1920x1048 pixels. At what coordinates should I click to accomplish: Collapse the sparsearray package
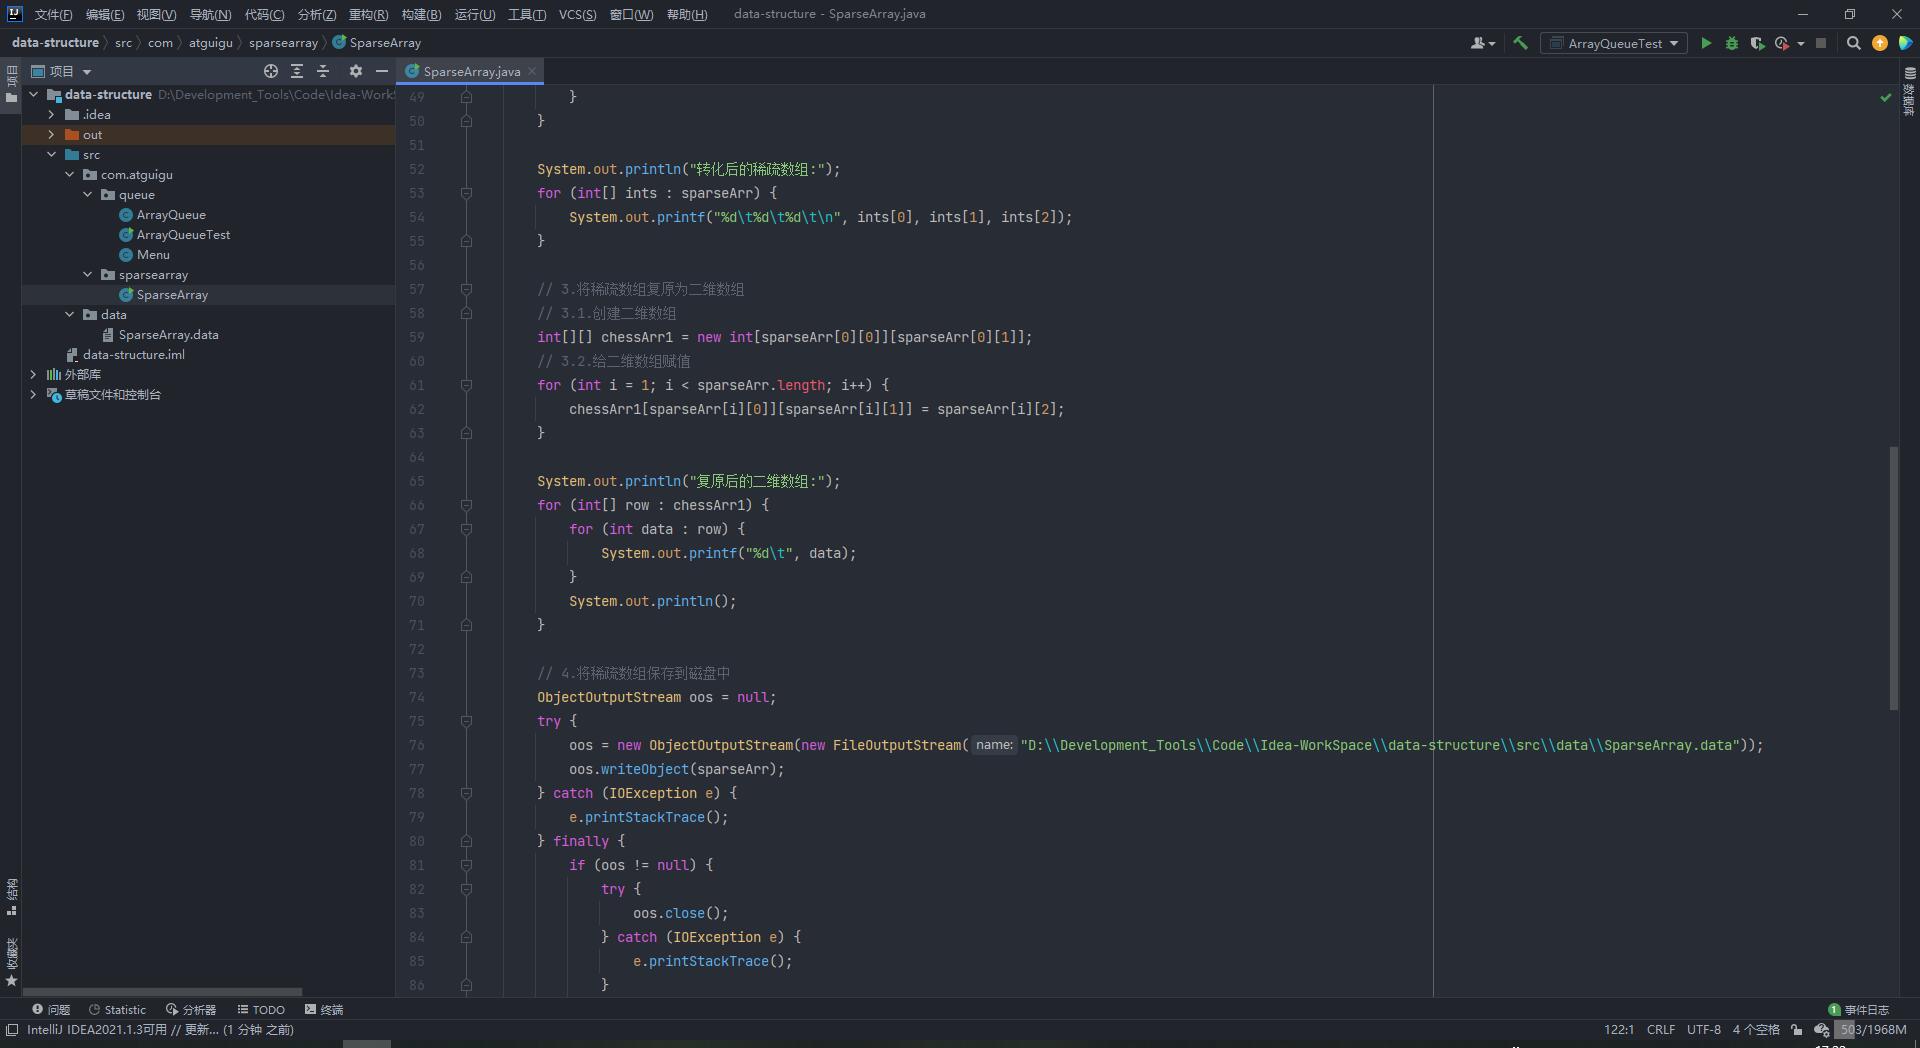[87, 275]
